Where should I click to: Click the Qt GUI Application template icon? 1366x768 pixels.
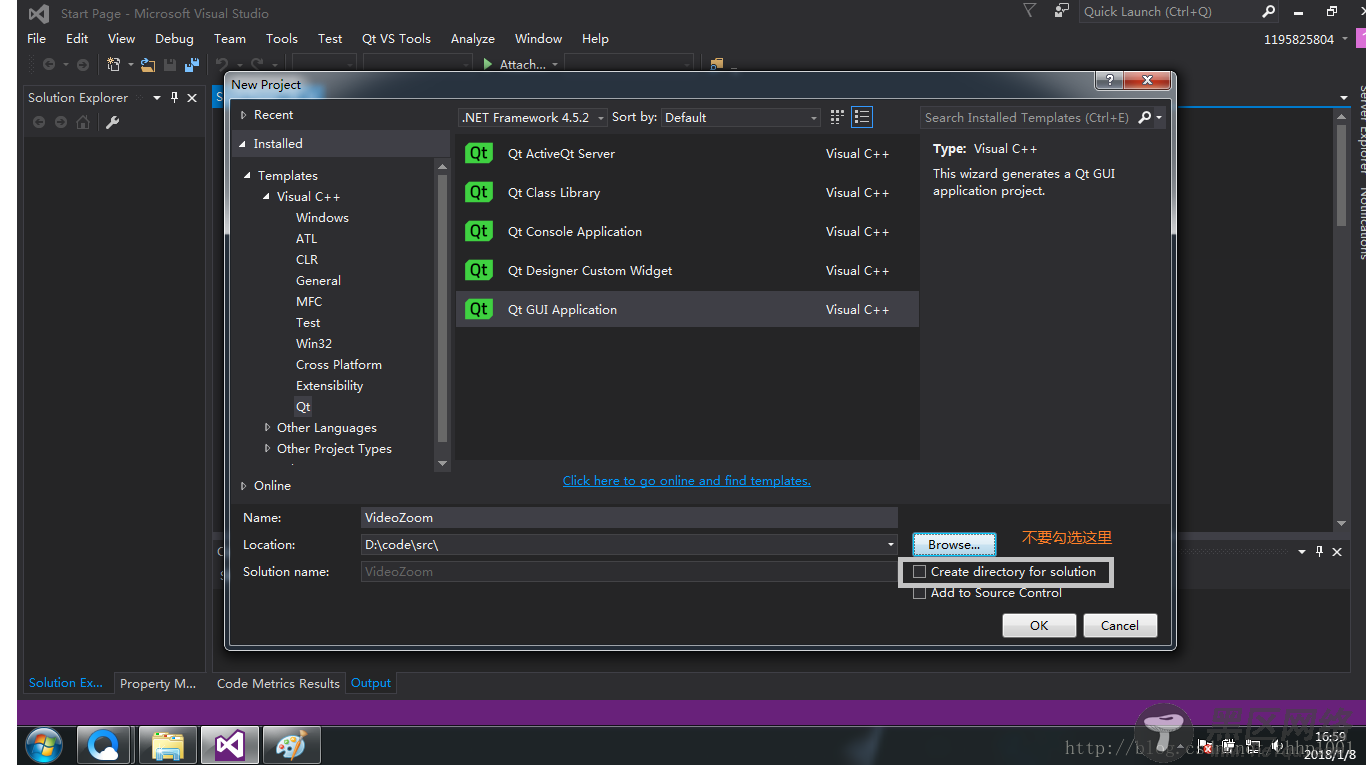point(479,309)
